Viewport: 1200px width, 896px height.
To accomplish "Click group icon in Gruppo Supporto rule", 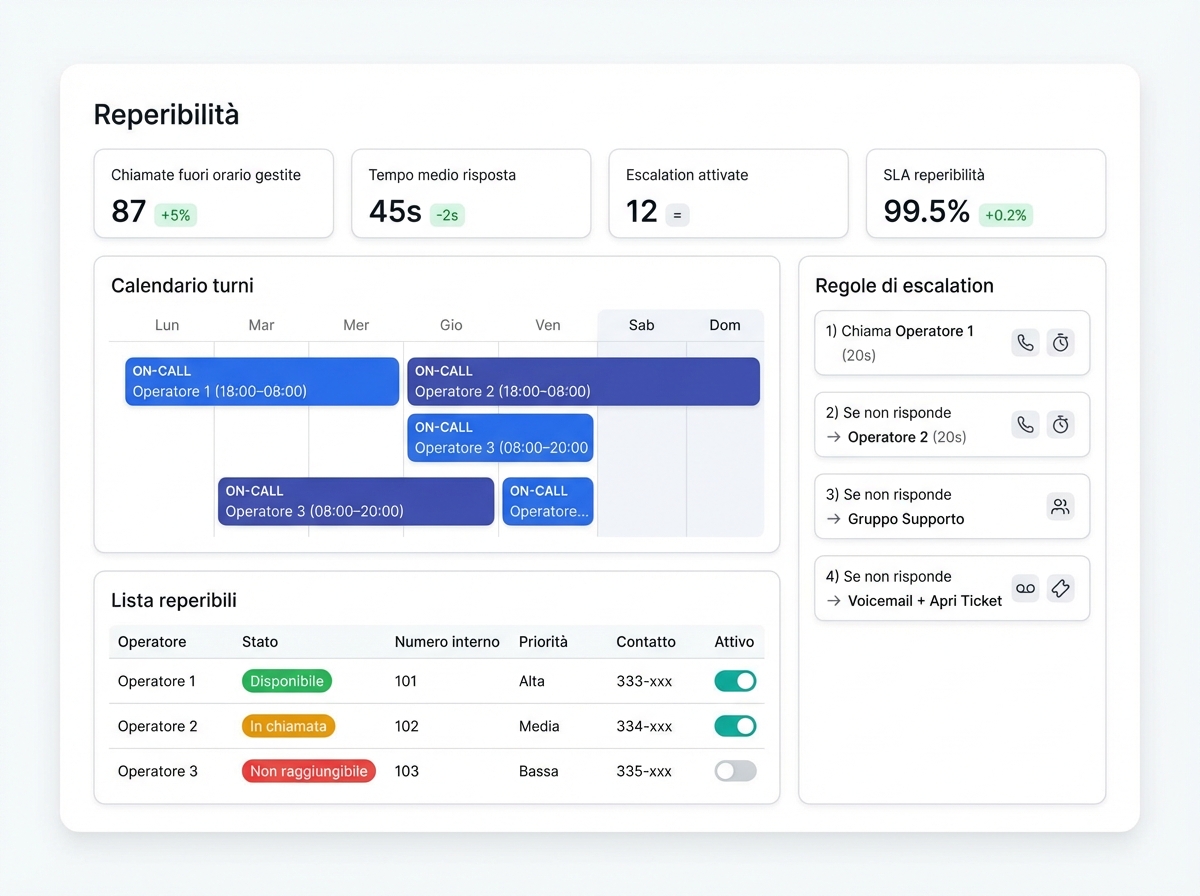I will pos(1061,507).
